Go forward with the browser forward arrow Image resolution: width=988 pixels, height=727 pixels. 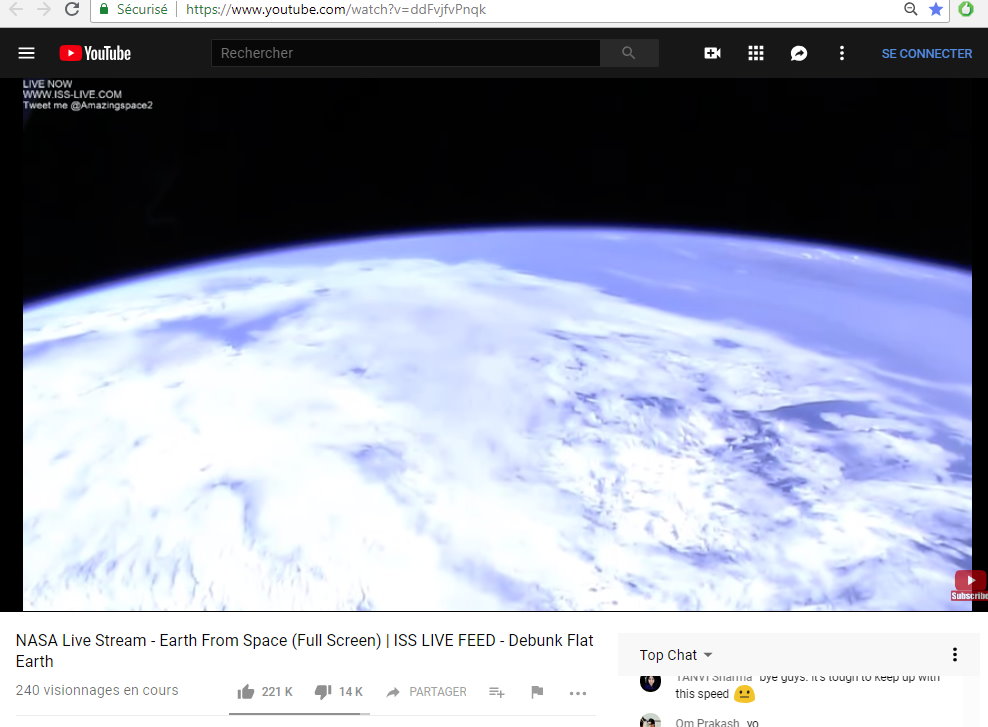(x=43, y=9)
